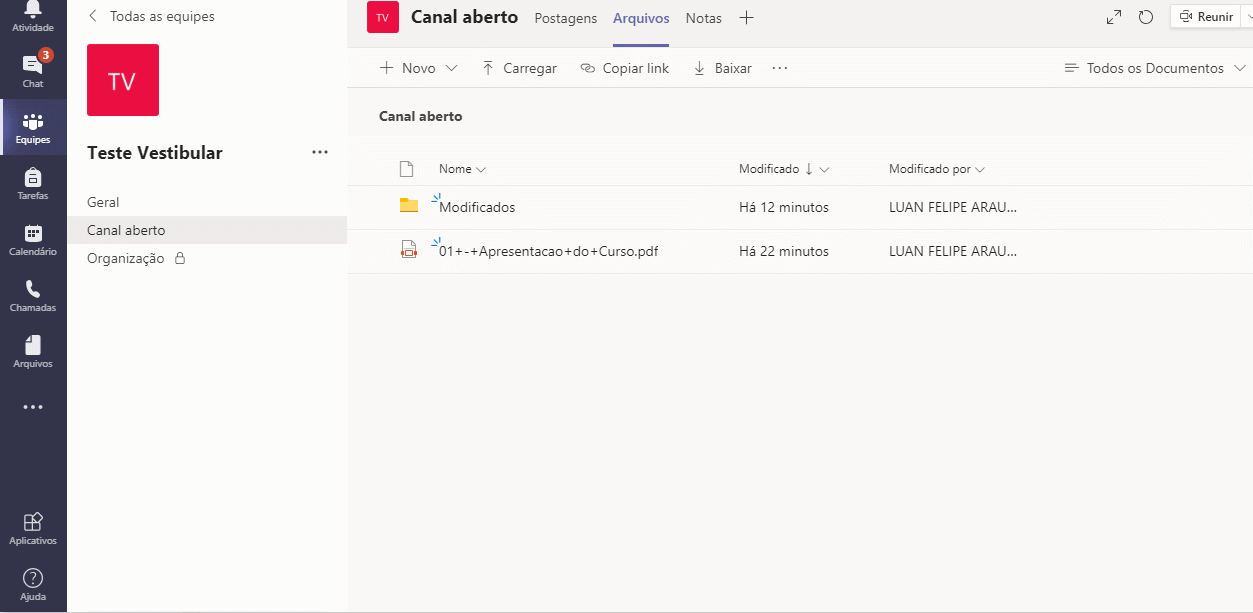Go back to Todas as equipes
This screenshot has height=613, width=1253.
(151, 16)
